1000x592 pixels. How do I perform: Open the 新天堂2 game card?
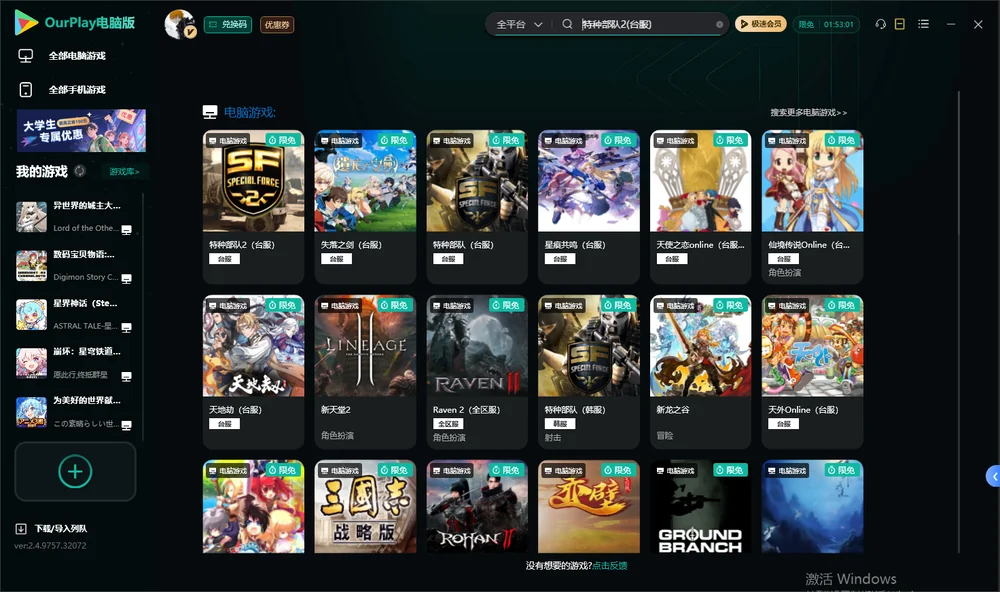[365, 372]
